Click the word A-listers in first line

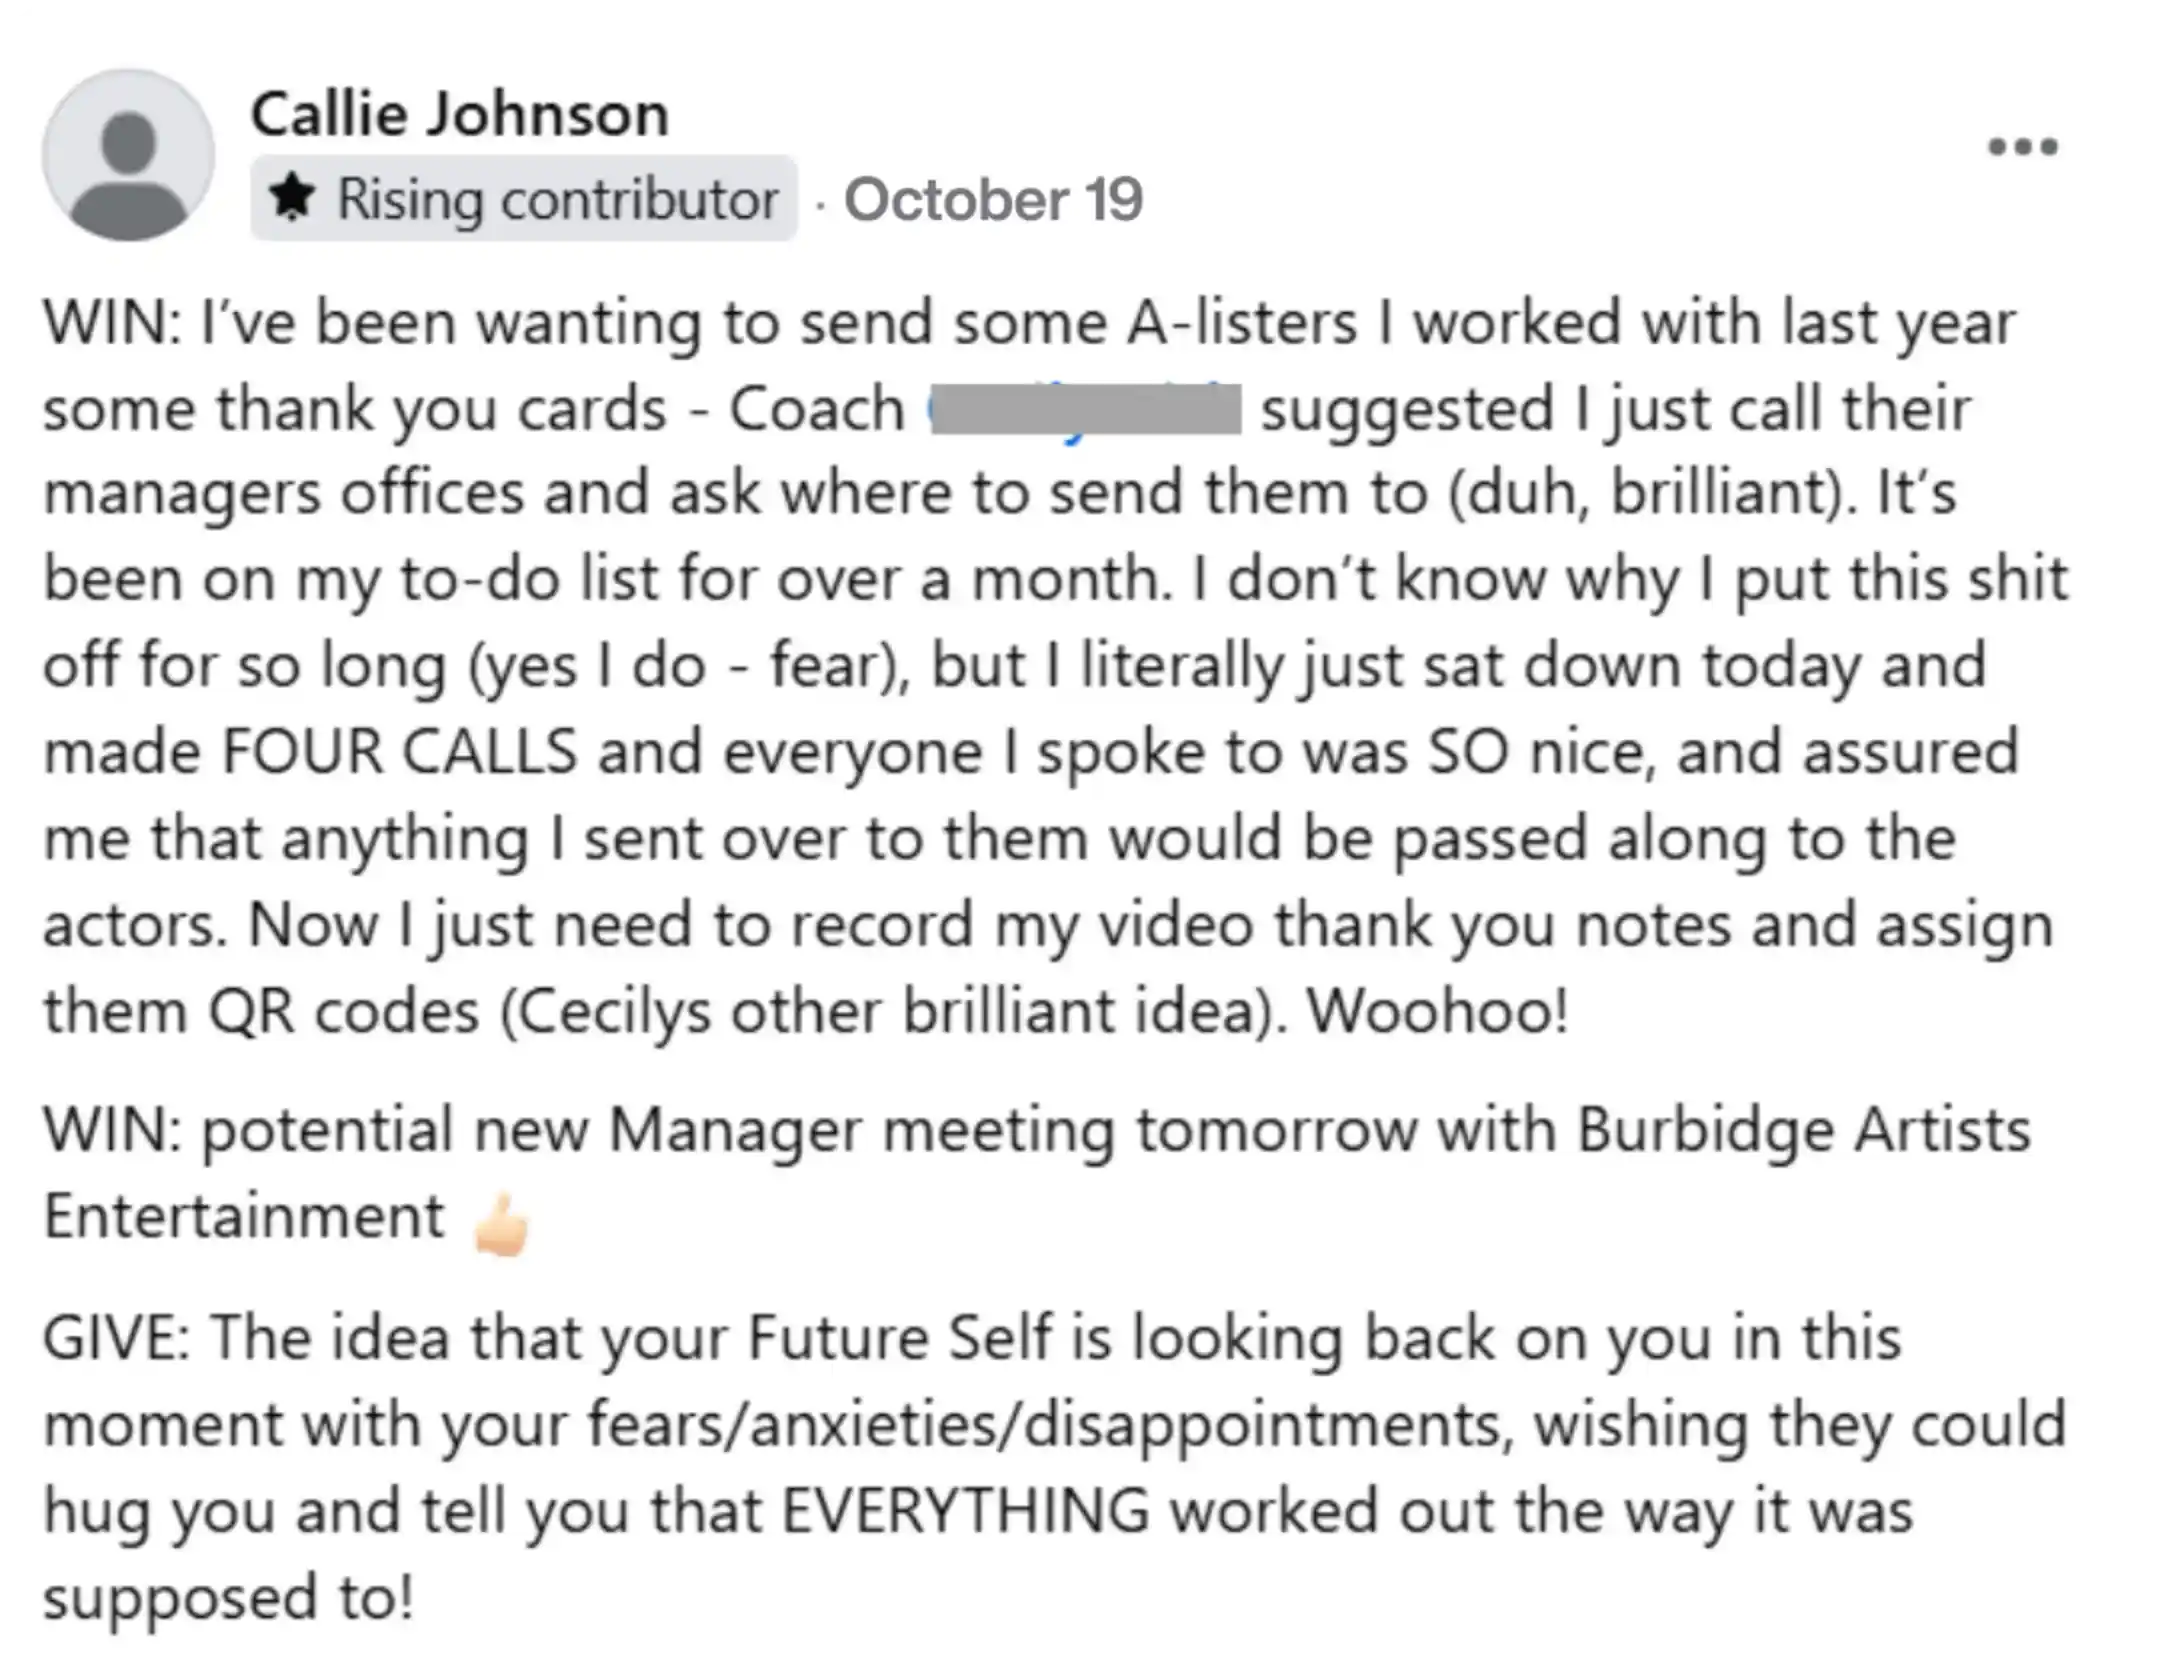point(1242,322)
